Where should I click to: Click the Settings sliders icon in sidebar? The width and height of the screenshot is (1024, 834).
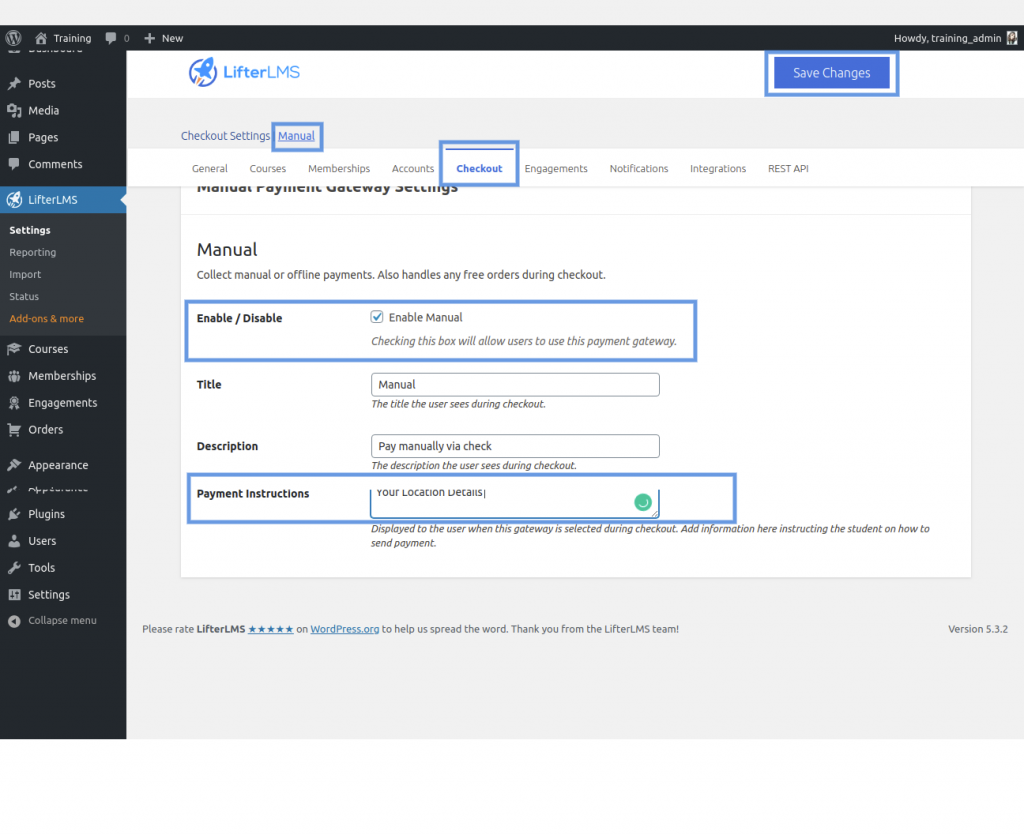tap(14, 594)
